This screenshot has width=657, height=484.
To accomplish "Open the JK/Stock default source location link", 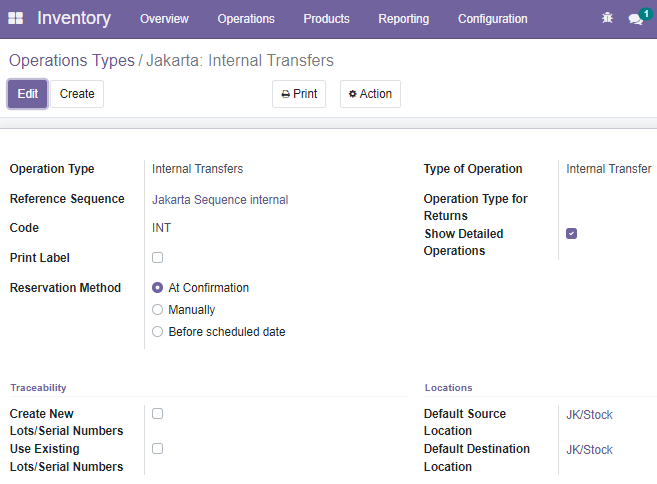I will pos(589,415).
